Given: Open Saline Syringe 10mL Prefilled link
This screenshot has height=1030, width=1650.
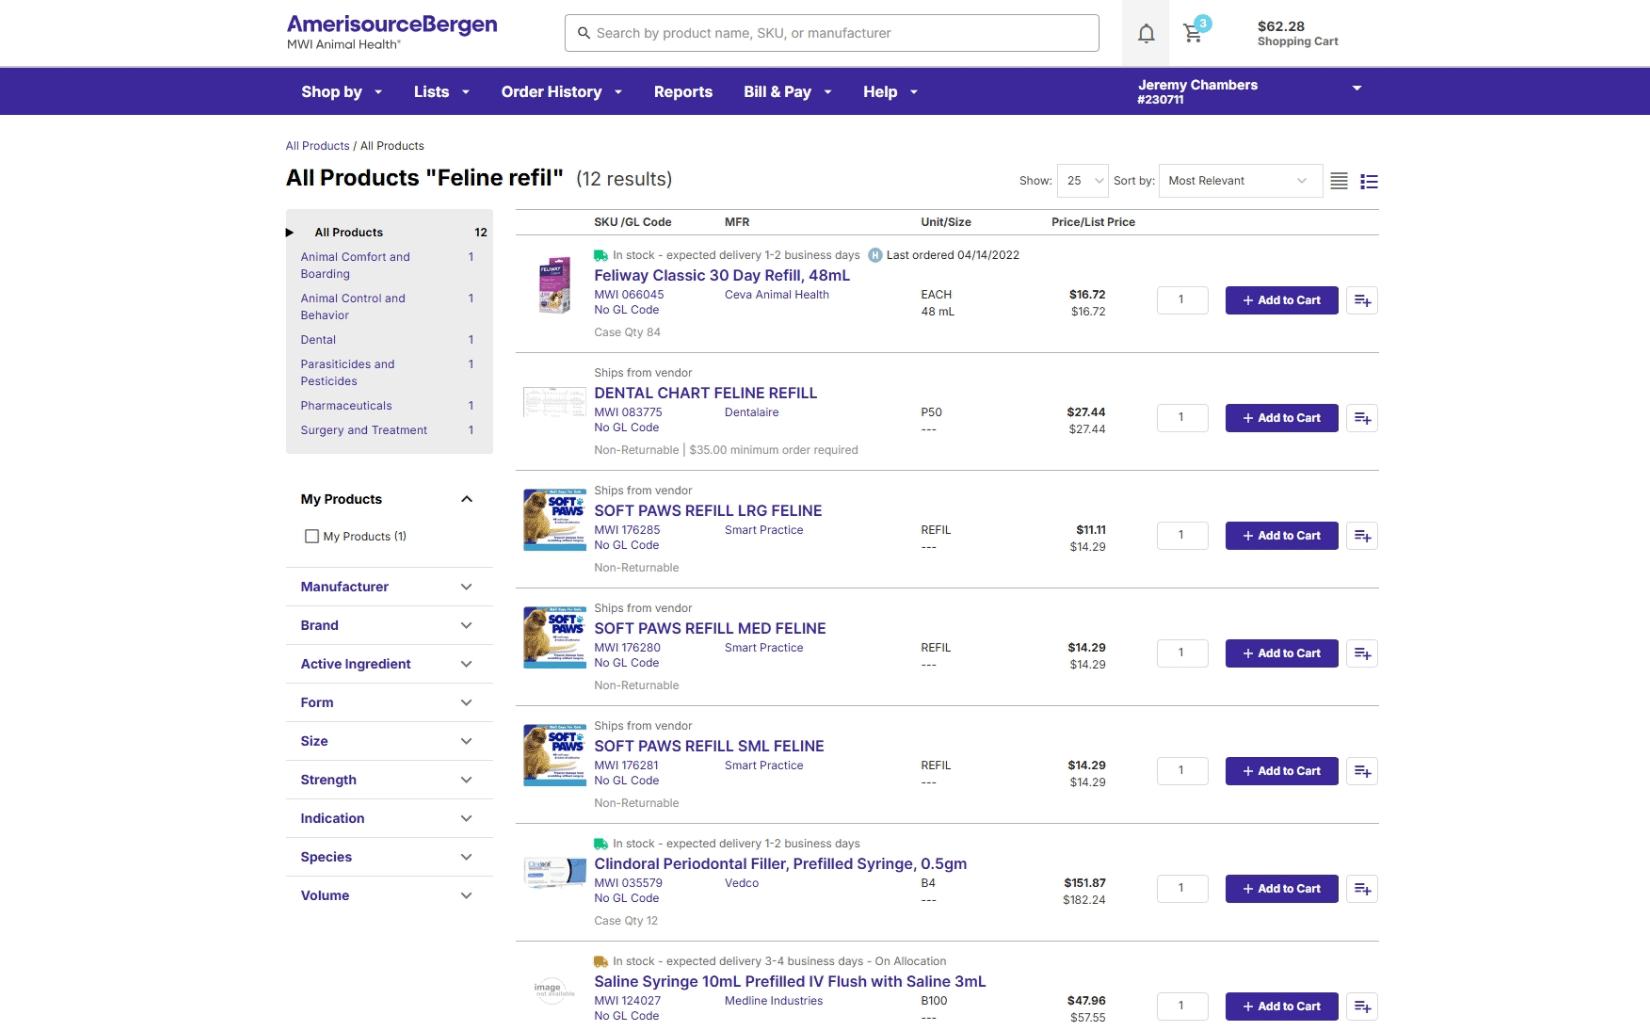Looking at the screenshot, I should click(x=790, y=982).
